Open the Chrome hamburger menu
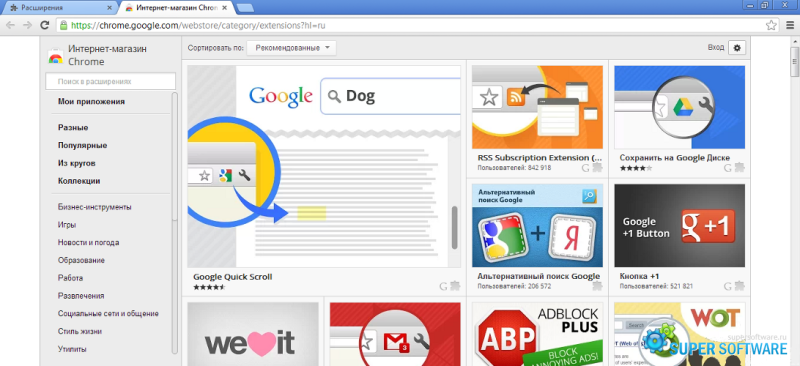 tap(789, 25)
